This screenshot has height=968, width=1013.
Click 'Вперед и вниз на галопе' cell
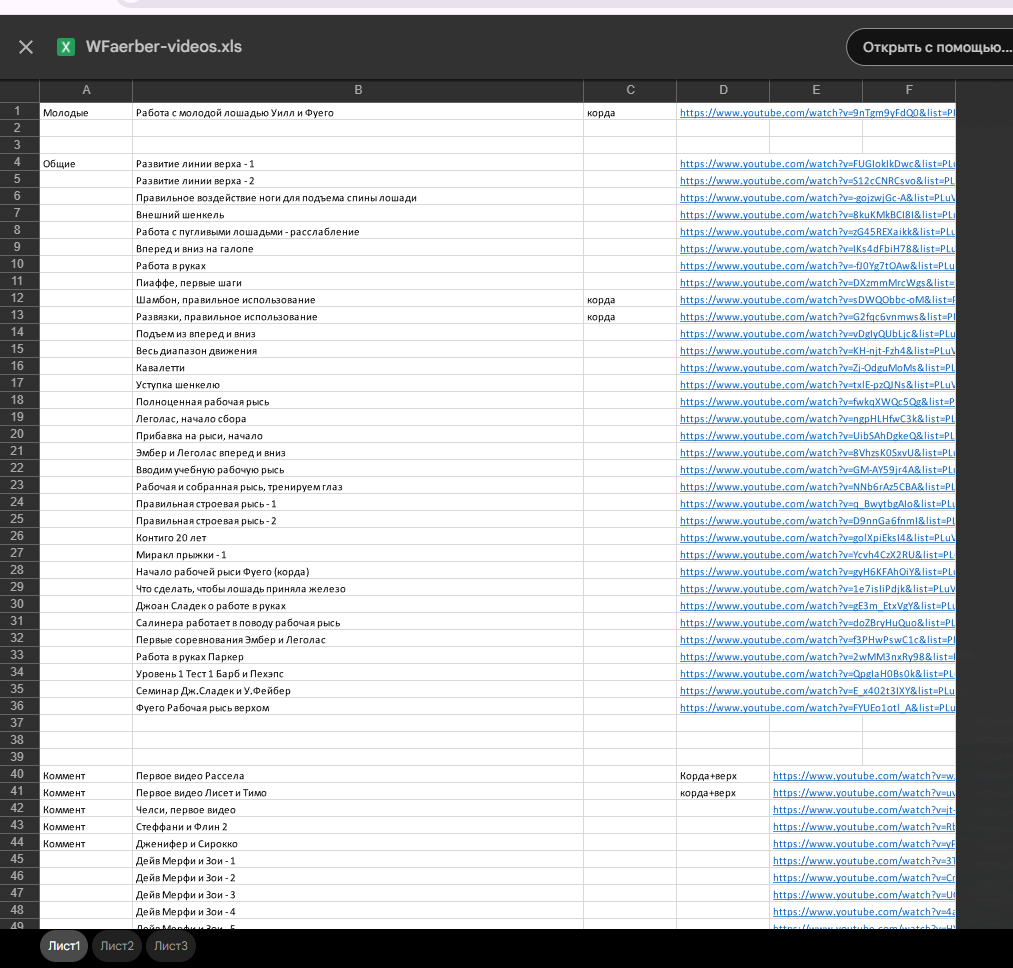click(358, 249)
